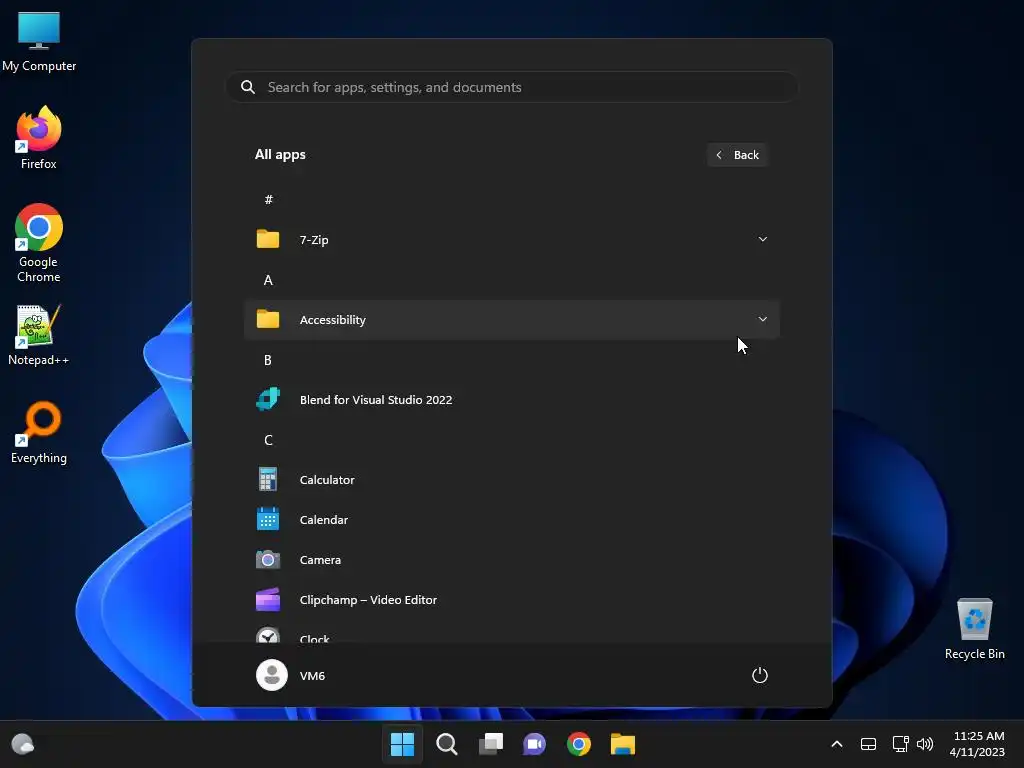Click the network tray icon

[x=901, y=744]
